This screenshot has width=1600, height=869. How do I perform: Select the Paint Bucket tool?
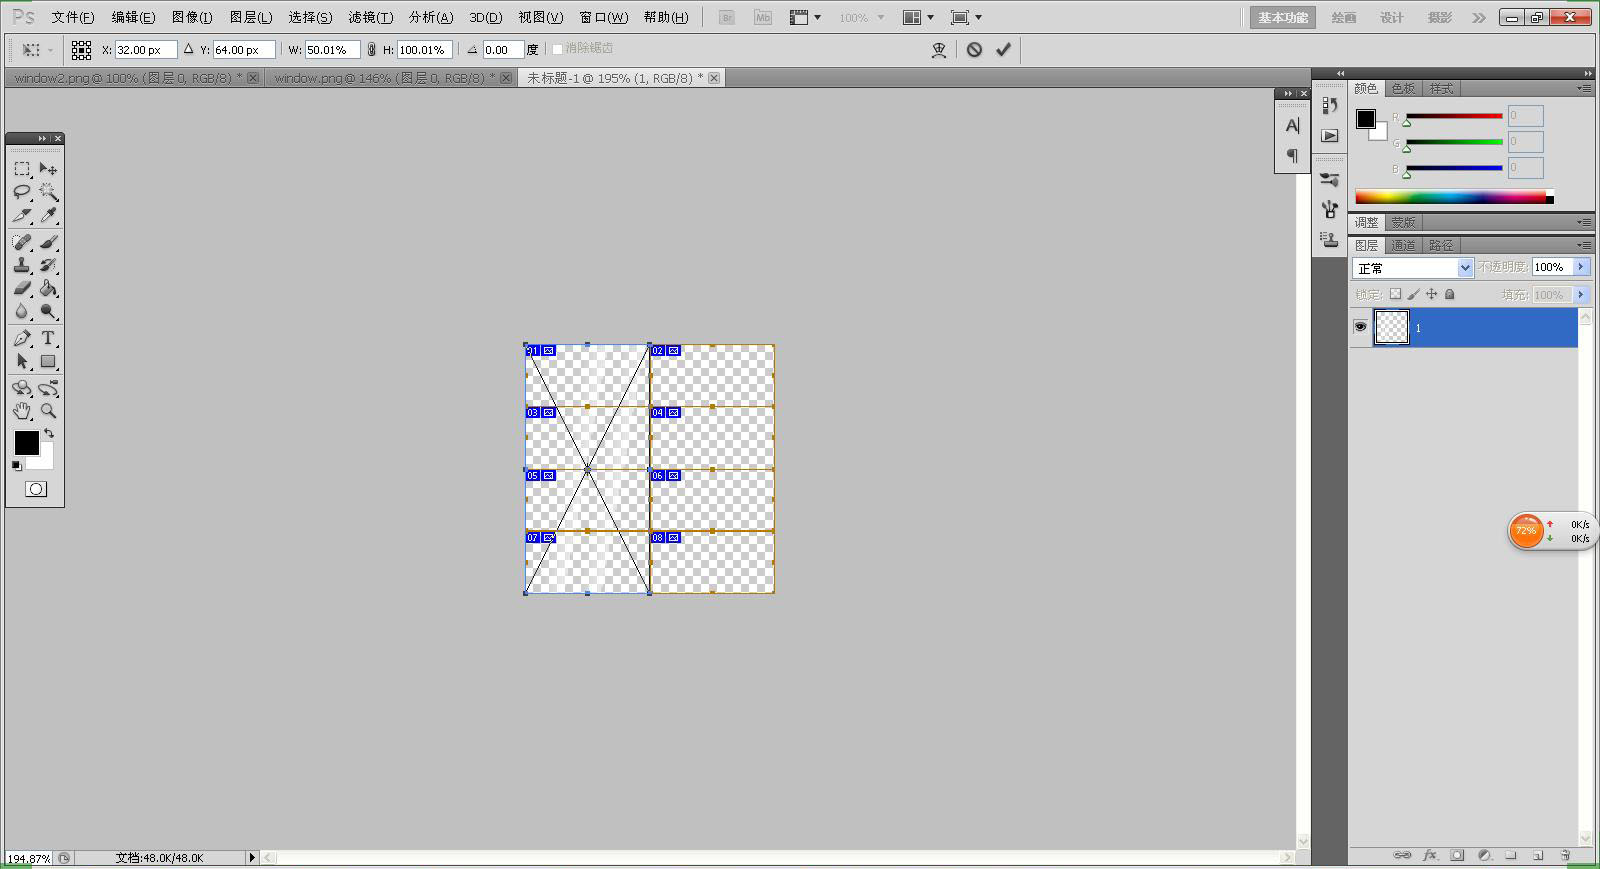[48, 288]
